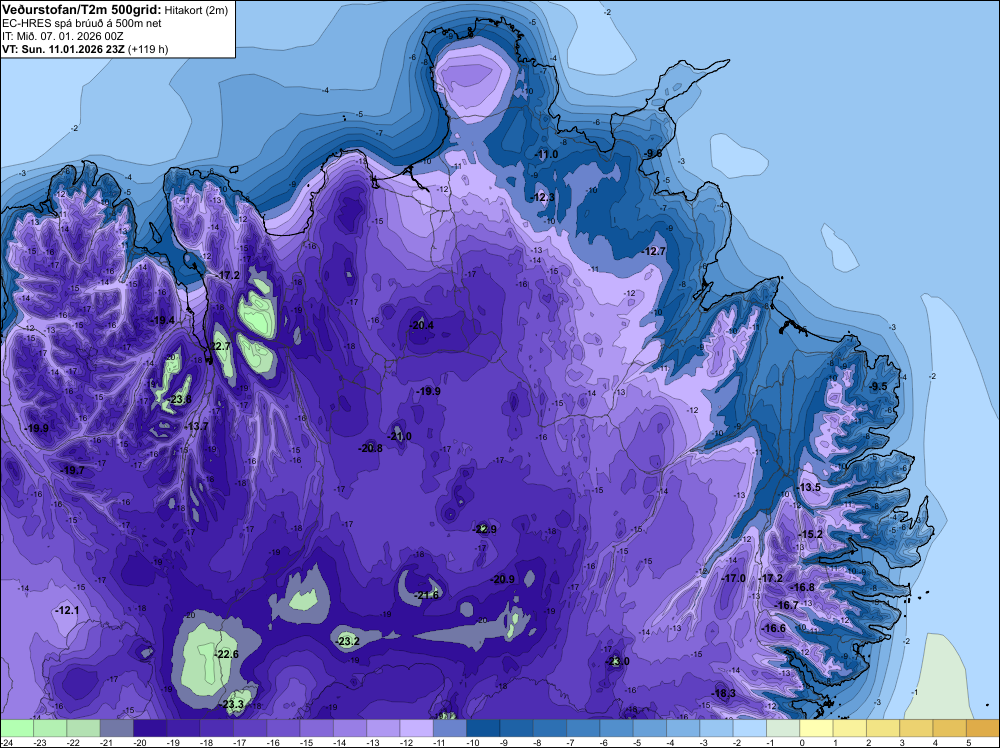The image size is (1000, 748).
Task: Click the -18.3 temperature value
Action: coord(724,693)
